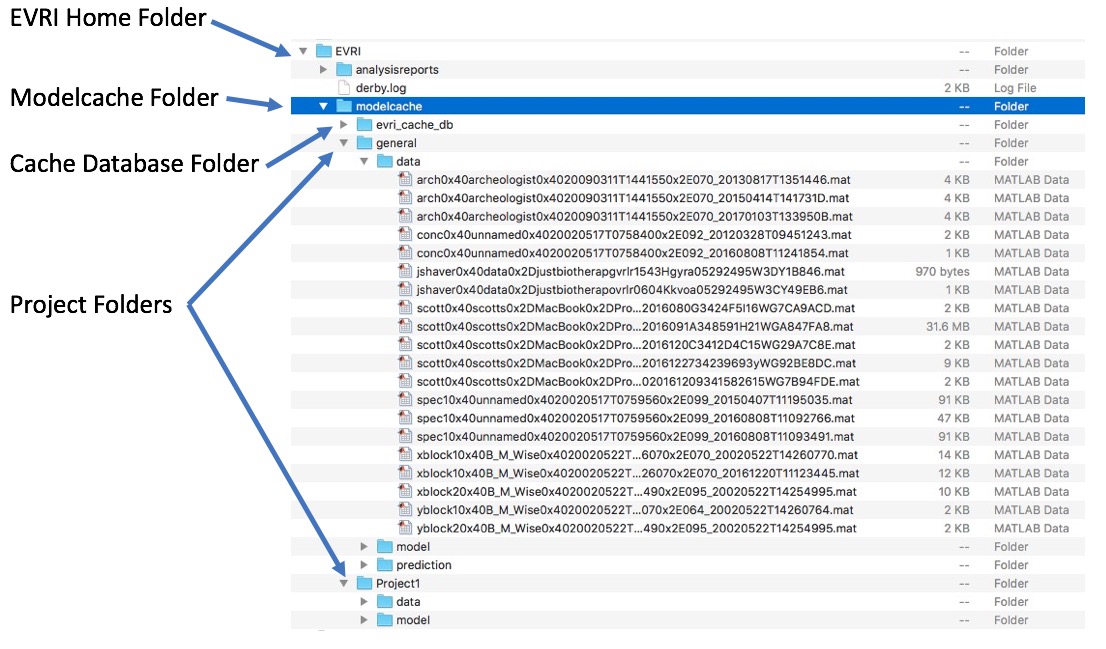Click MATLAB icon of arch...20130817T1351446.mat
The image size is (1106, 649).
pos(405,179)
